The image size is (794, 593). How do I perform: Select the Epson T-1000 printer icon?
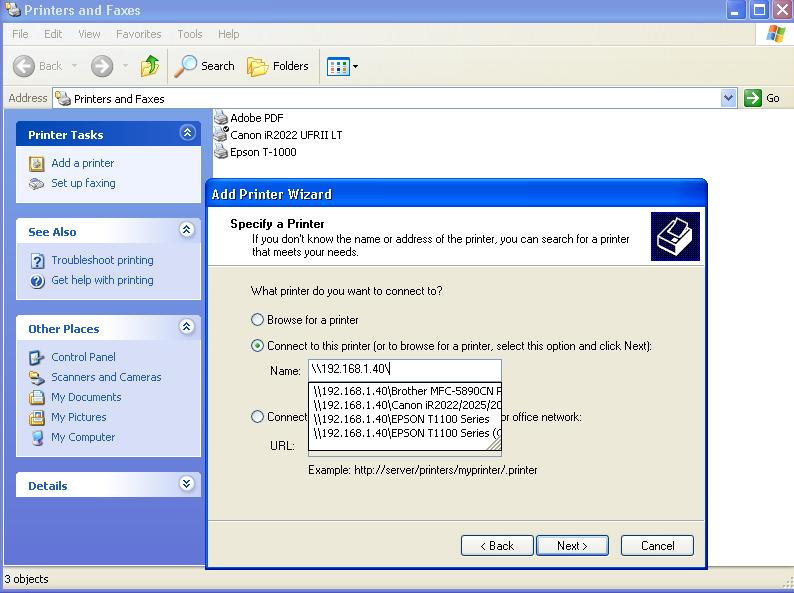pos(221,152)
